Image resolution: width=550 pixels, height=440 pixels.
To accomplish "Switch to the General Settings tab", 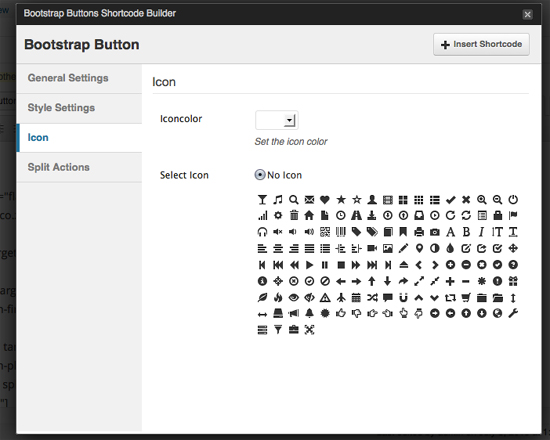I will (x=79, y=78).
